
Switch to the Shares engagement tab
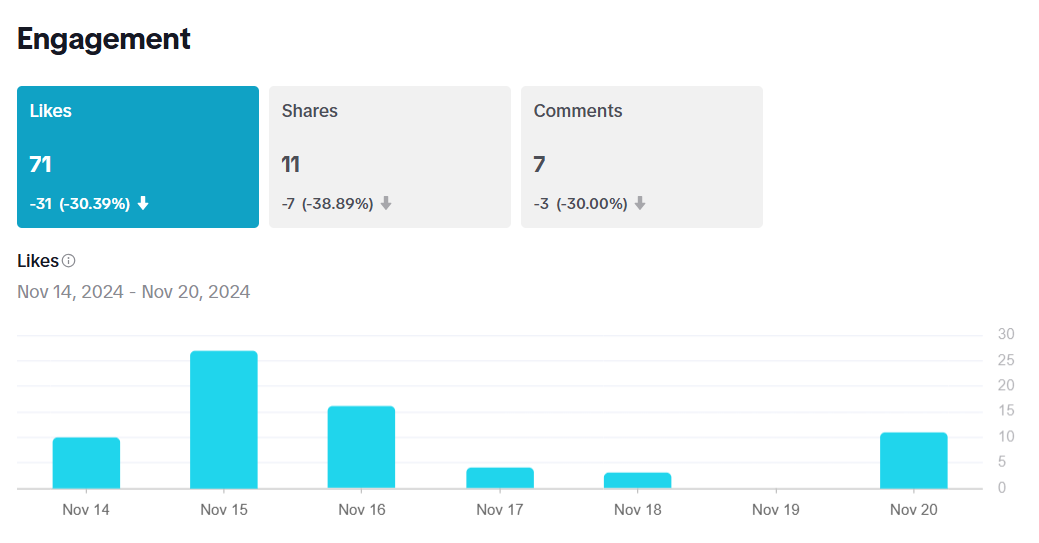click(390, 156)
